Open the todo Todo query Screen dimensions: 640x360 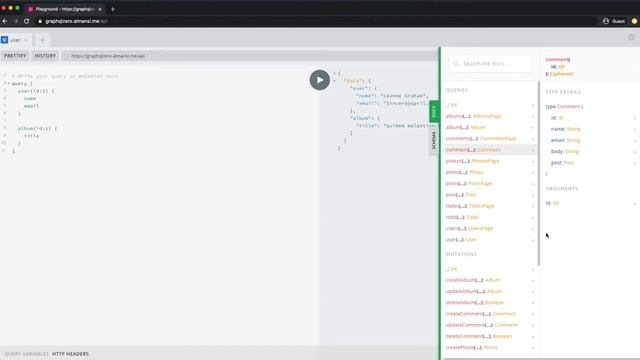[490, 217]
